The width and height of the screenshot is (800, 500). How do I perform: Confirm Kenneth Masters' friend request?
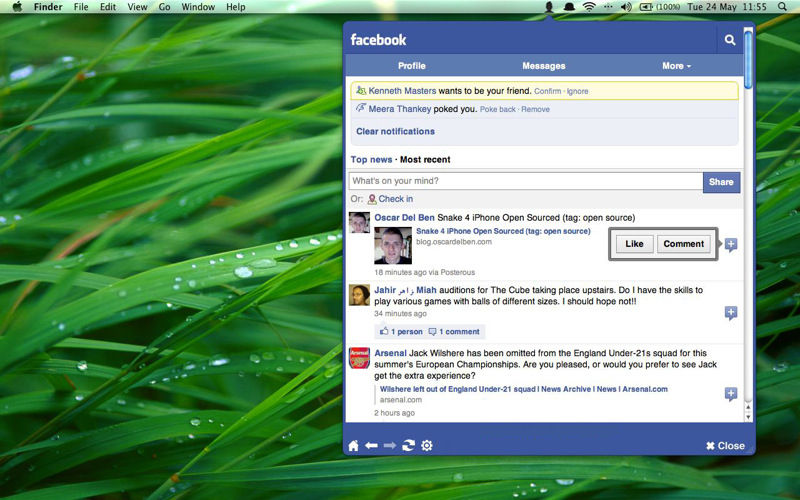547,91
